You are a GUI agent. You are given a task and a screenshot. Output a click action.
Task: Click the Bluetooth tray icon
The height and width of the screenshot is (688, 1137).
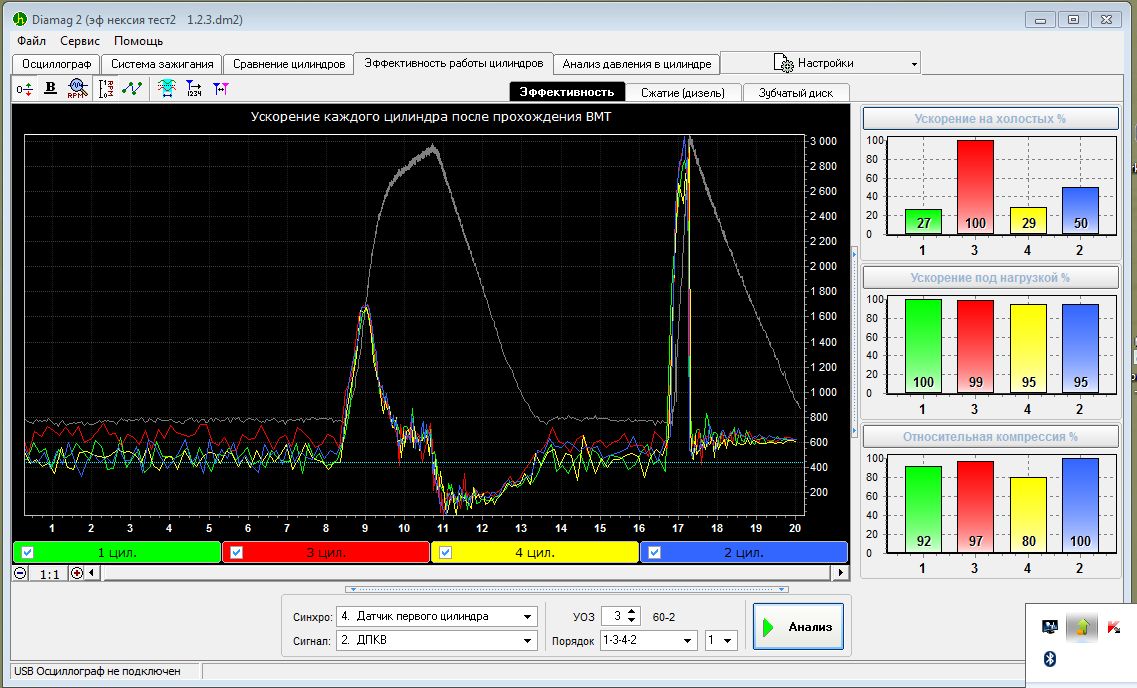[x=1049, y=658]
